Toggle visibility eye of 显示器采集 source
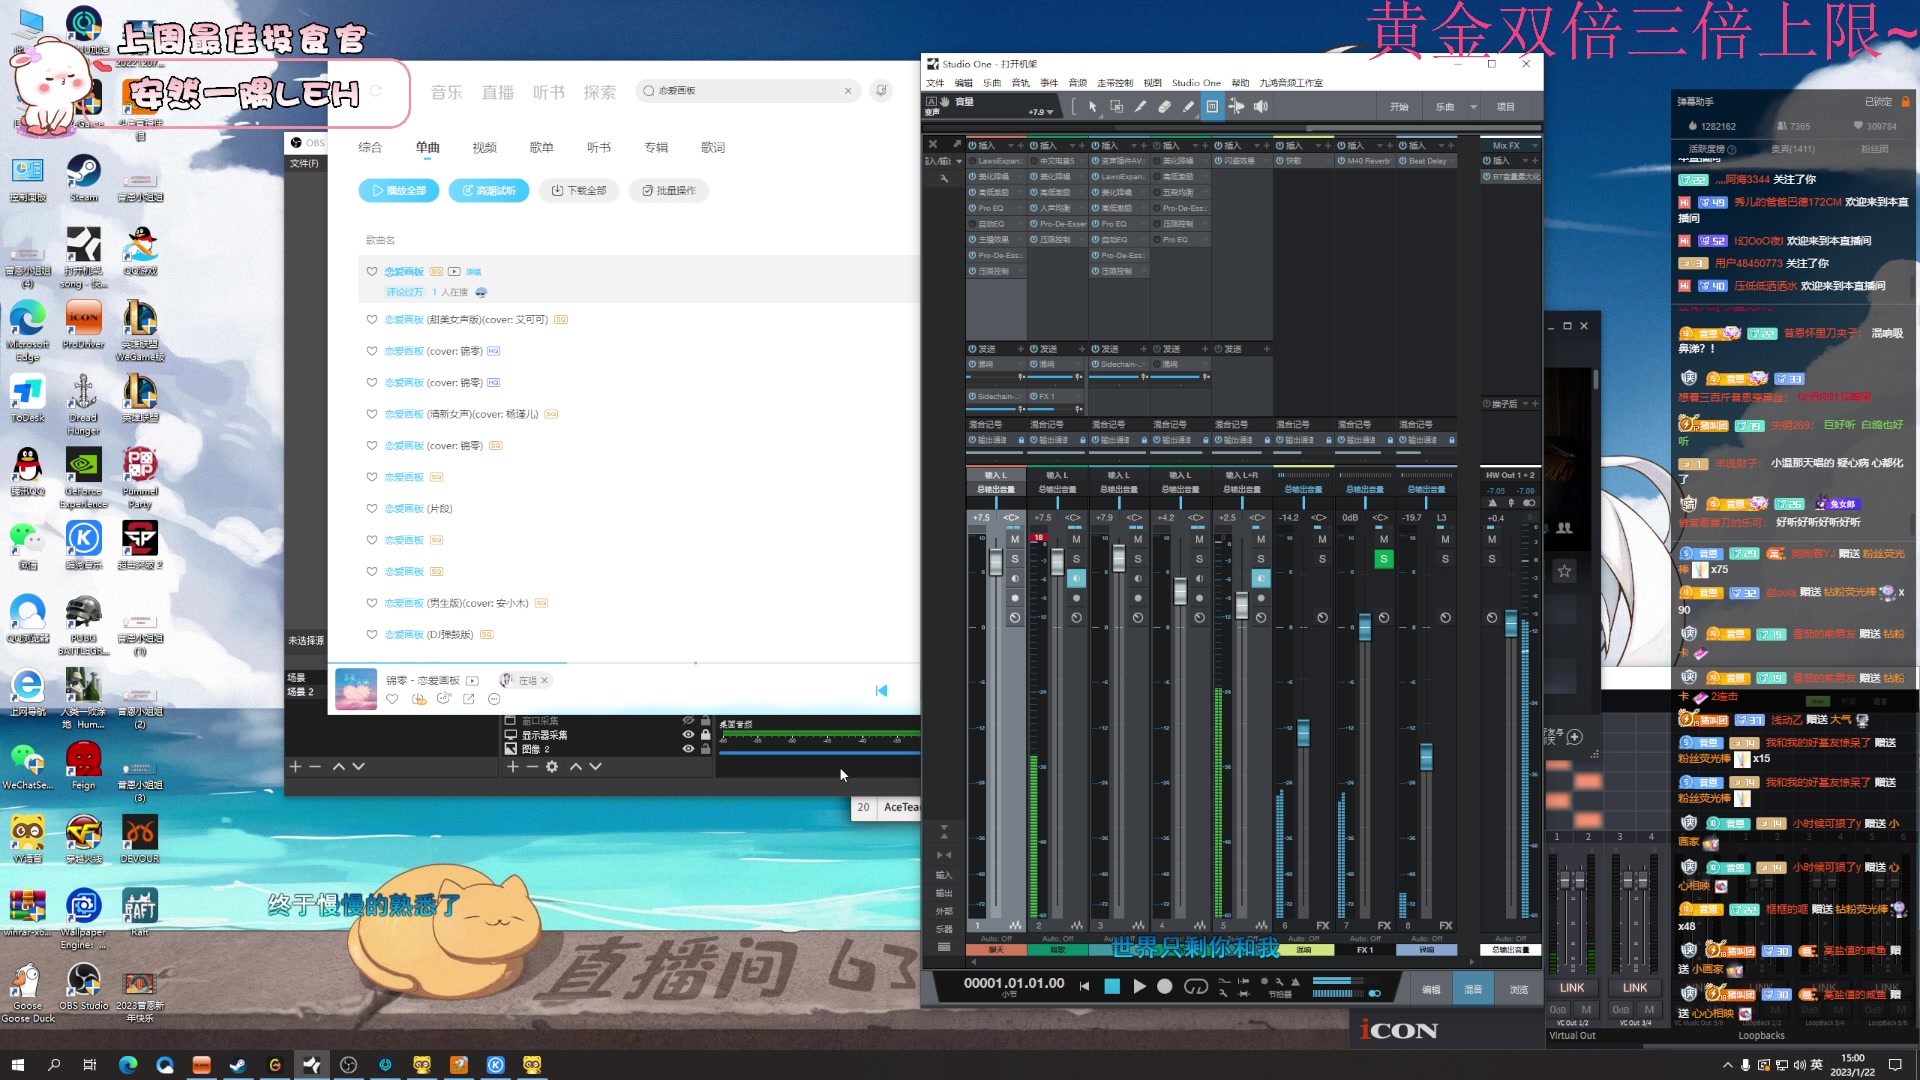Screen dimensions: 1920x1080 pos(688,735)
